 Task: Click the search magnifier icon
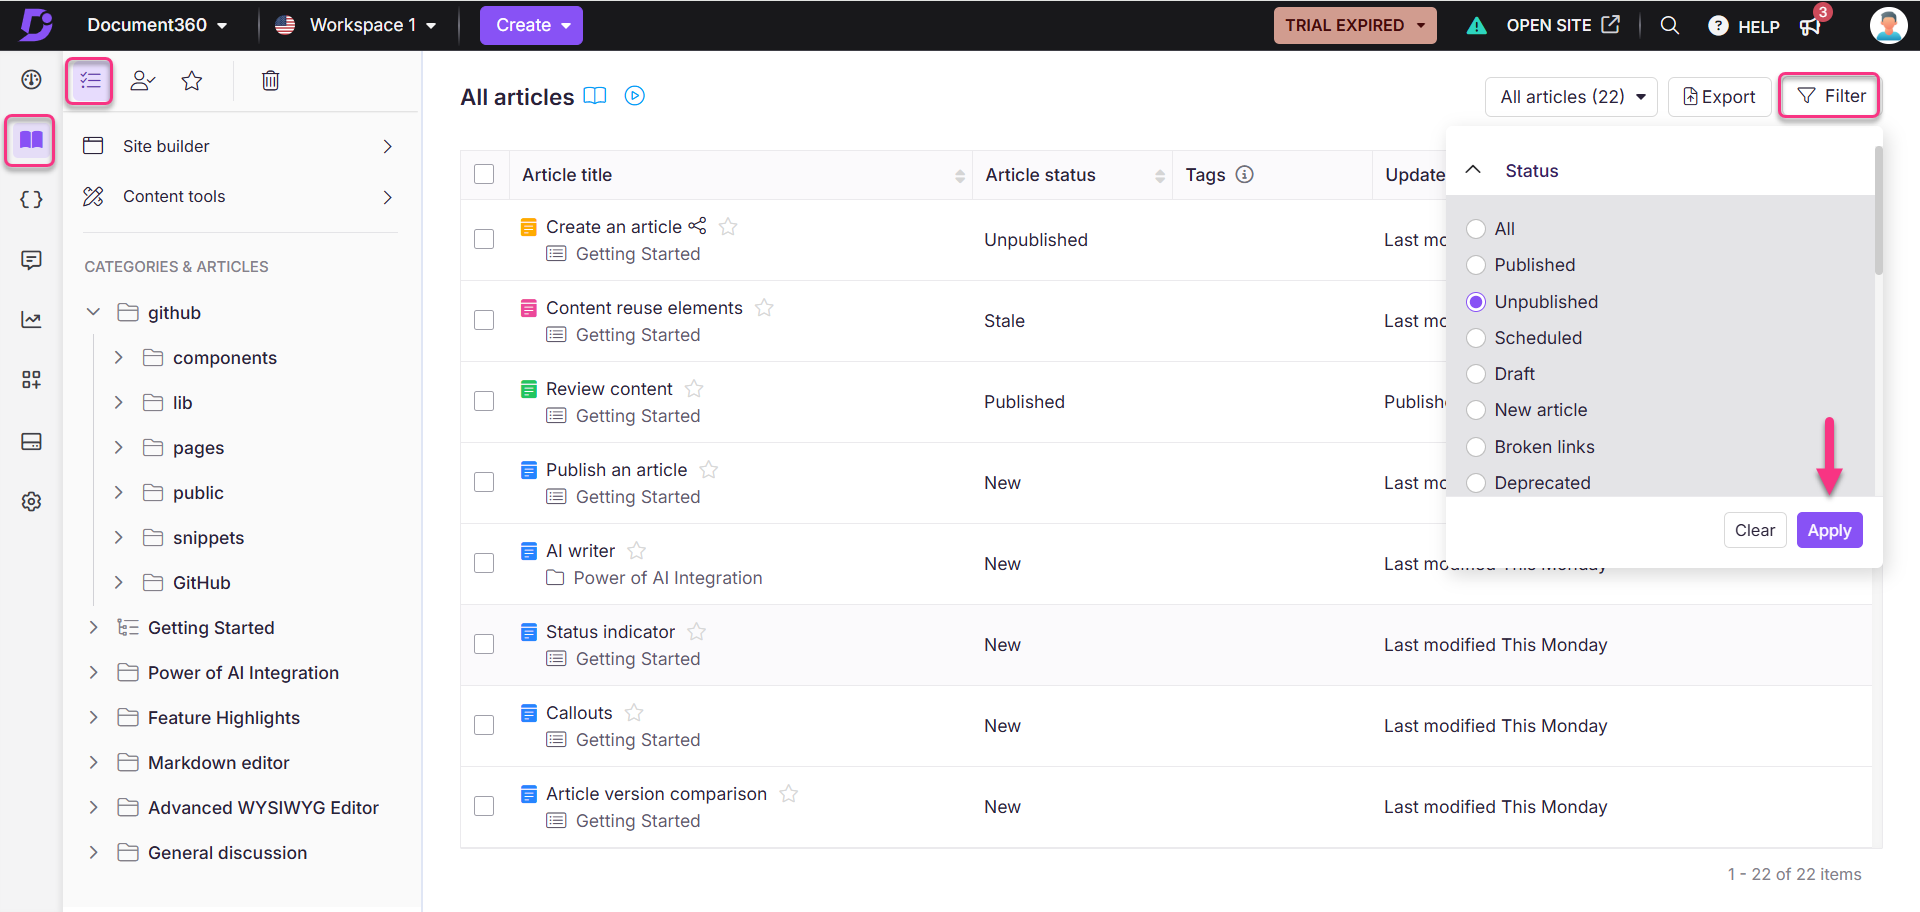pos(1670,25)
